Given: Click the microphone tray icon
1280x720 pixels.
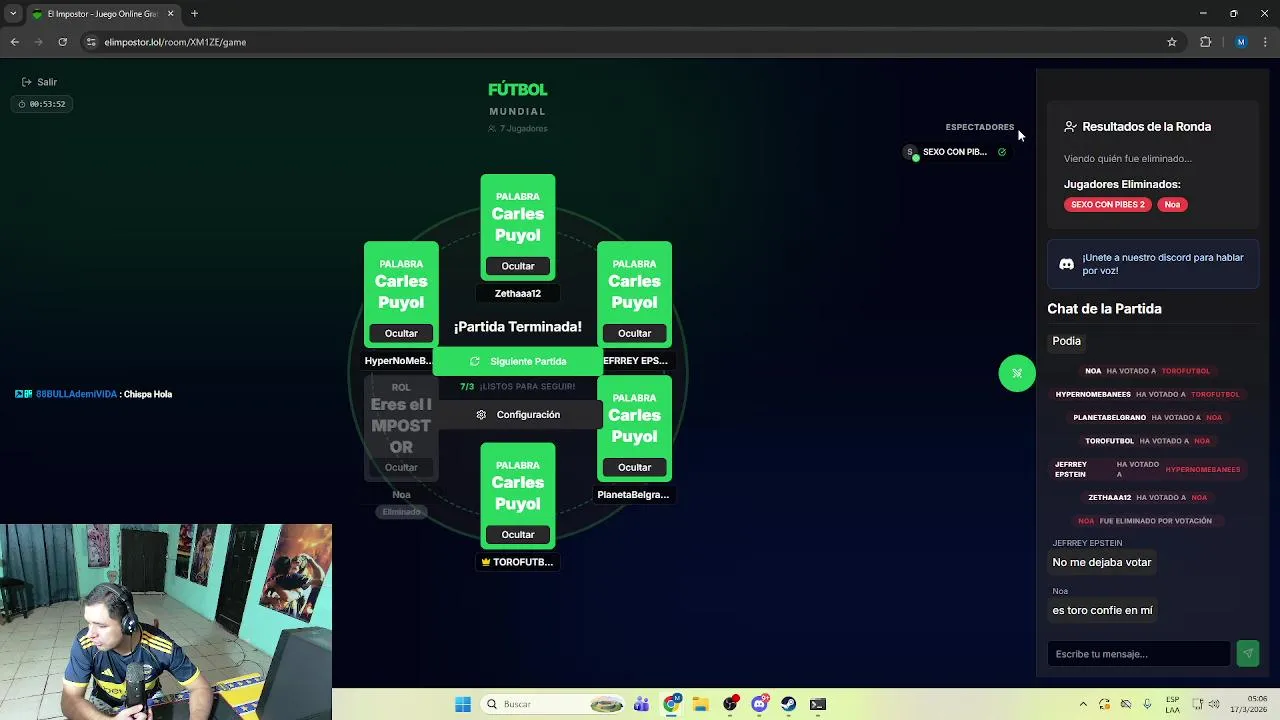Looking at the screenshot, I should pos(1147,704).
